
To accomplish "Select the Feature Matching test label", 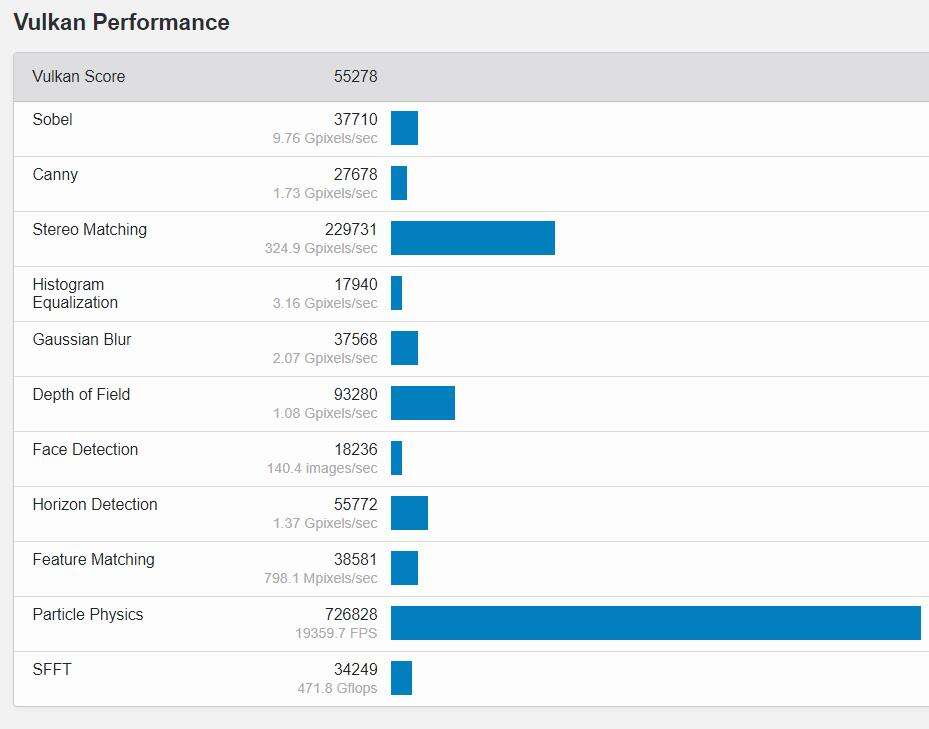I will (x=93, y=560).
